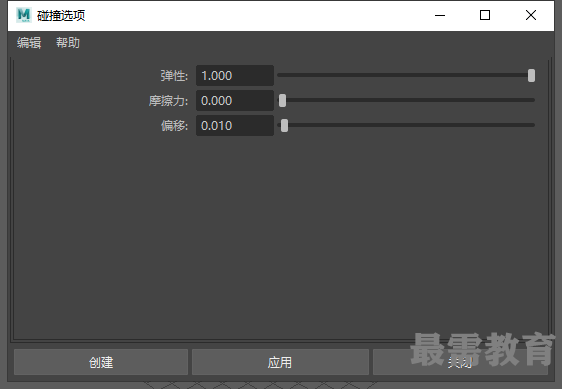Minimize the 碰撞选项 window
This screenshot has width=562, height=389.
point(440,15)
